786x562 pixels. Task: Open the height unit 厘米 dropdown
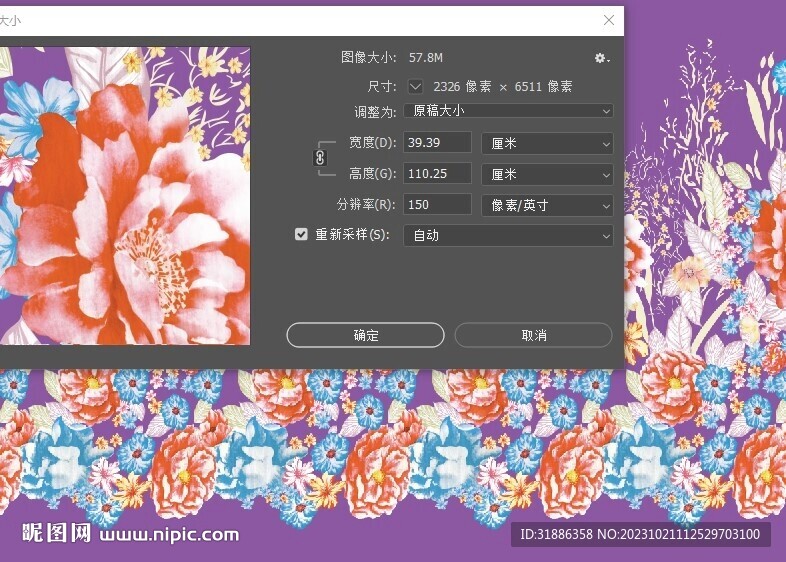pyautogui.click(x=547, y=174)
